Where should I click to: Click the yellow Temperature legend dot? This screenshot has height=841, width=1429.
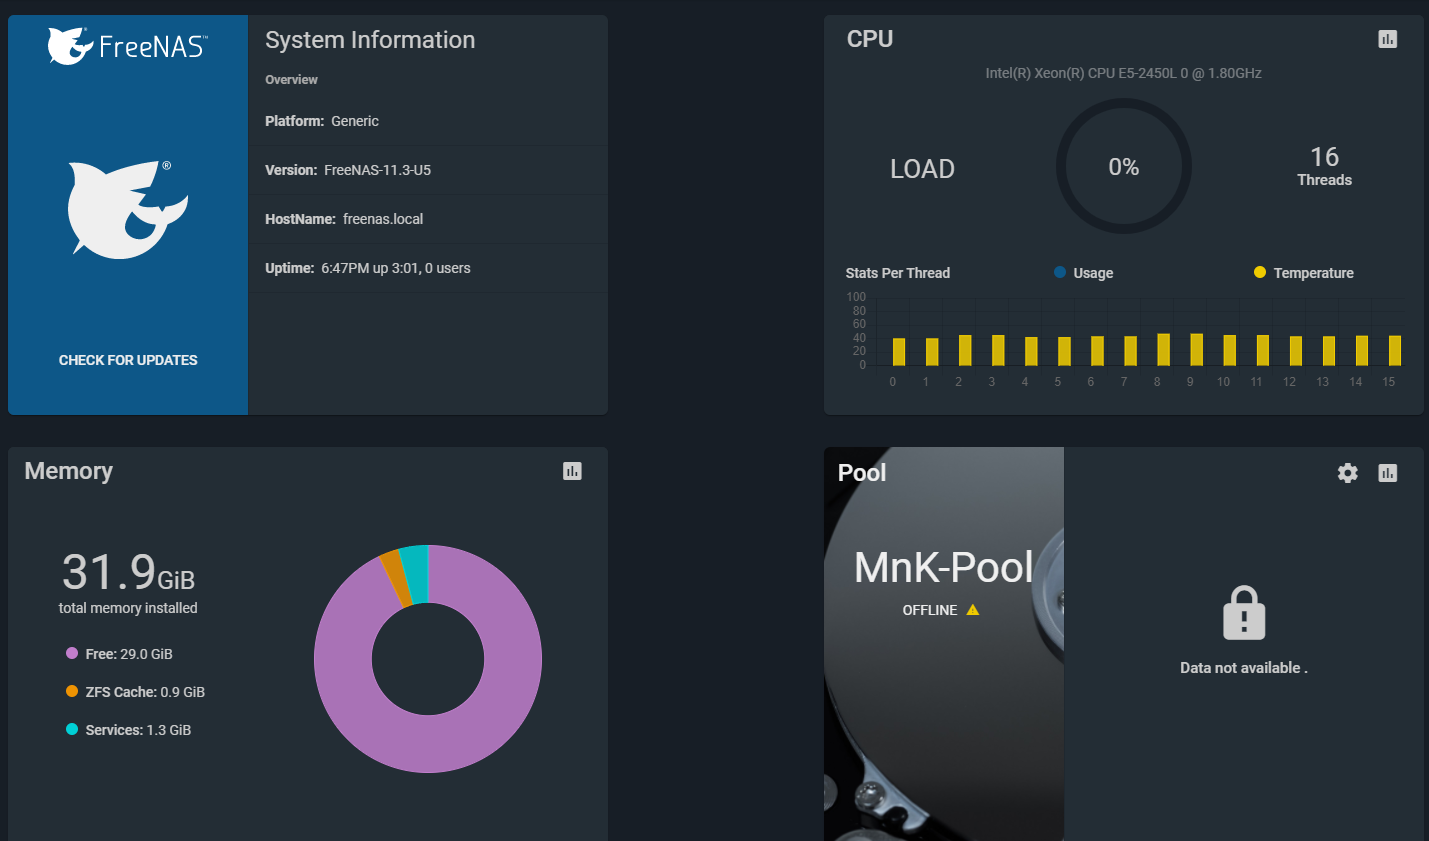1260,272
